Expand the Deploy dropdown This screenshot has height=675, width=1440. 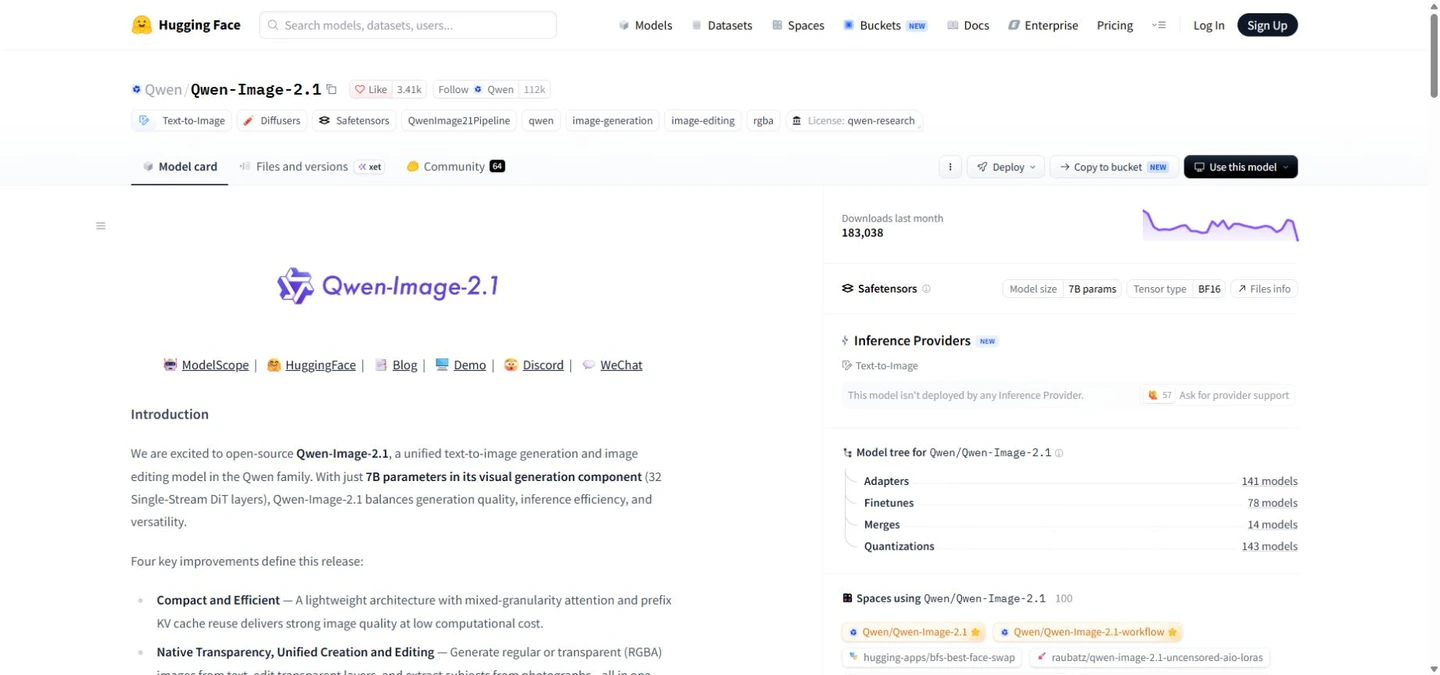[1006, 167]
